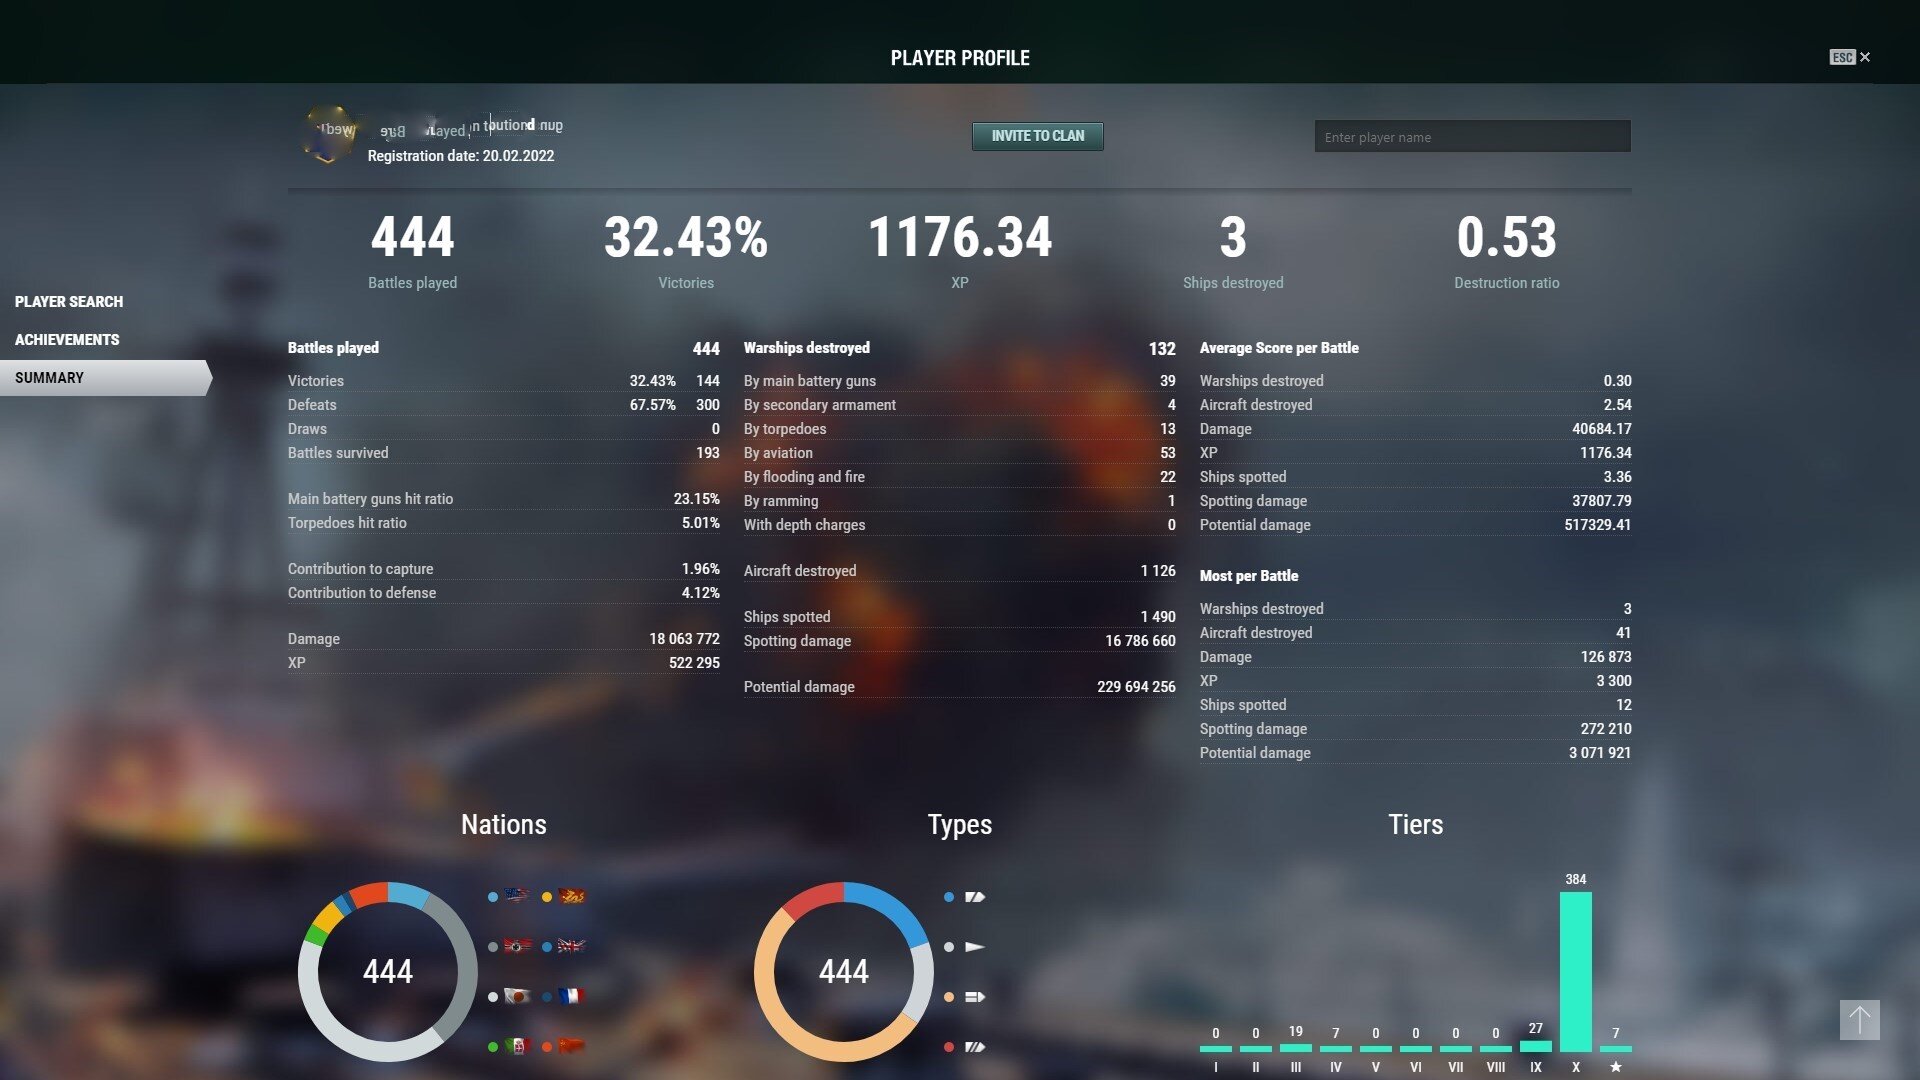The height and width of the screenshot is (1080, 1920).
Task: Select the battleship type icon
Action: pos(975,1047)
